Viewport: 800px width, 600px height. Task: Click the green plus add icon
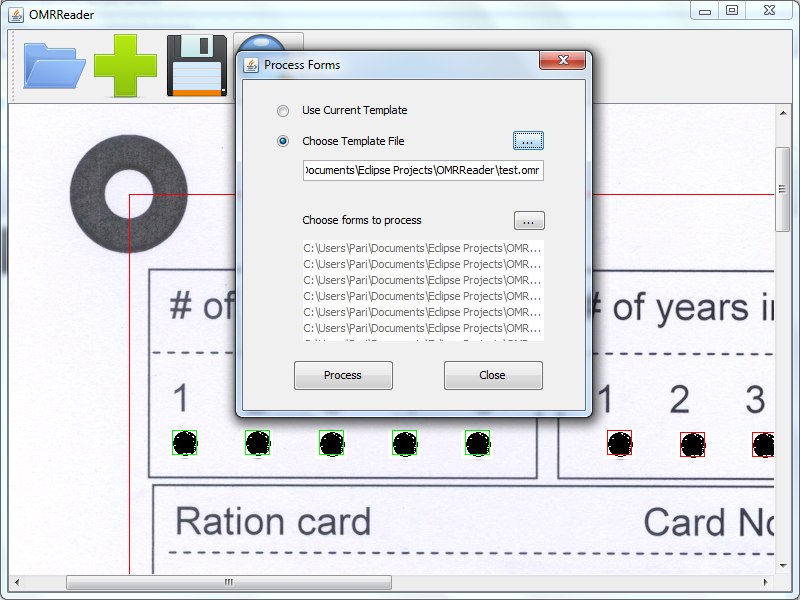[x=125, y=65]
